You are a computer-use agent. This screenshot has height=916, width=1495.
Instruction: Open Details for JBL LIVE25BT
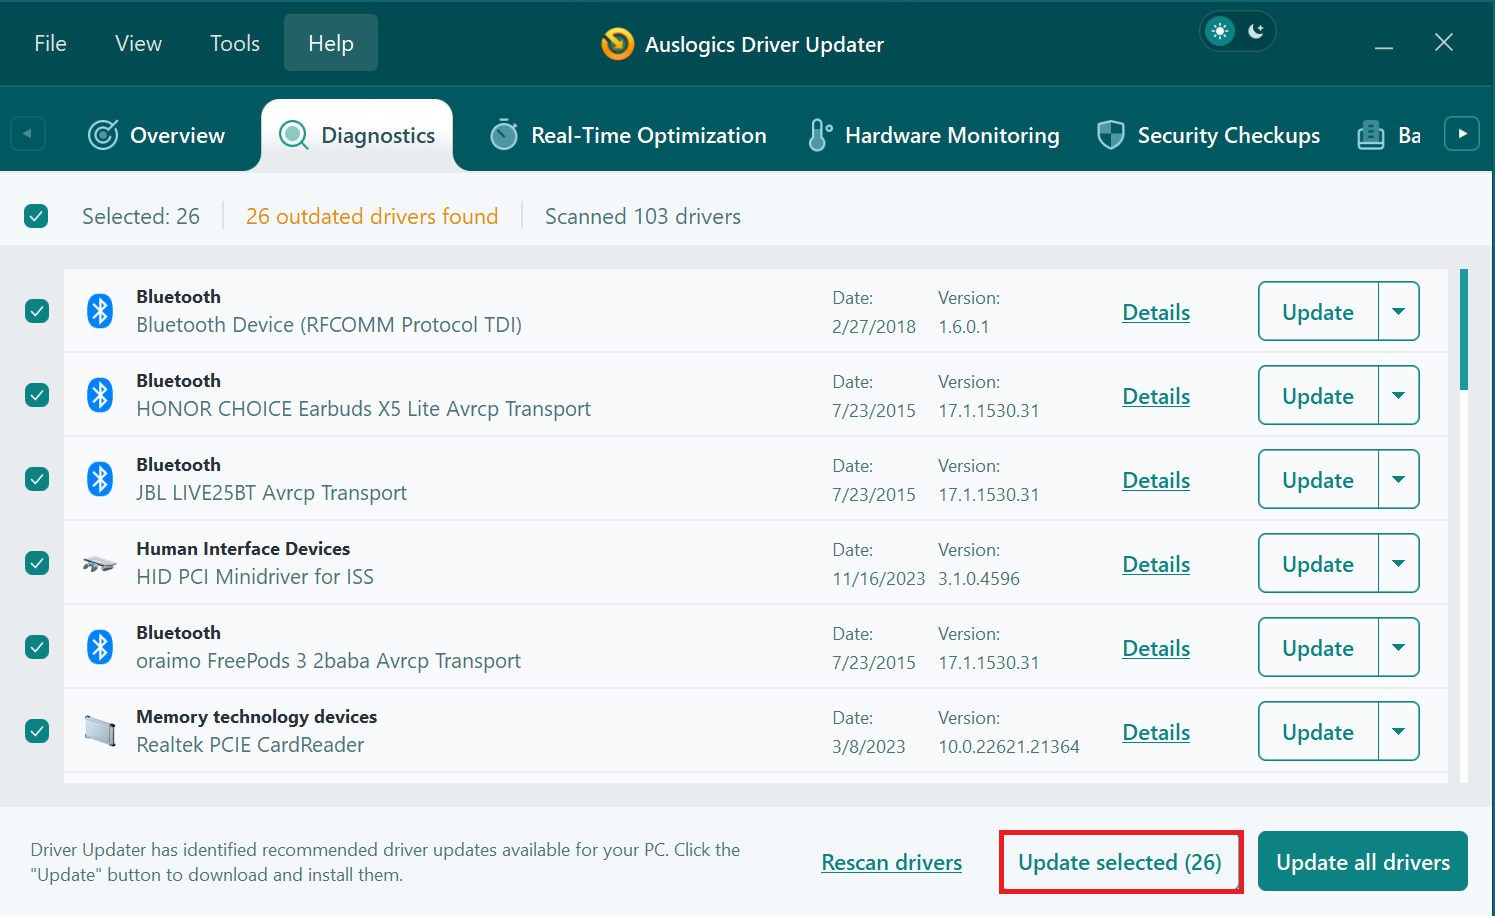click(x=1156, y=480)
